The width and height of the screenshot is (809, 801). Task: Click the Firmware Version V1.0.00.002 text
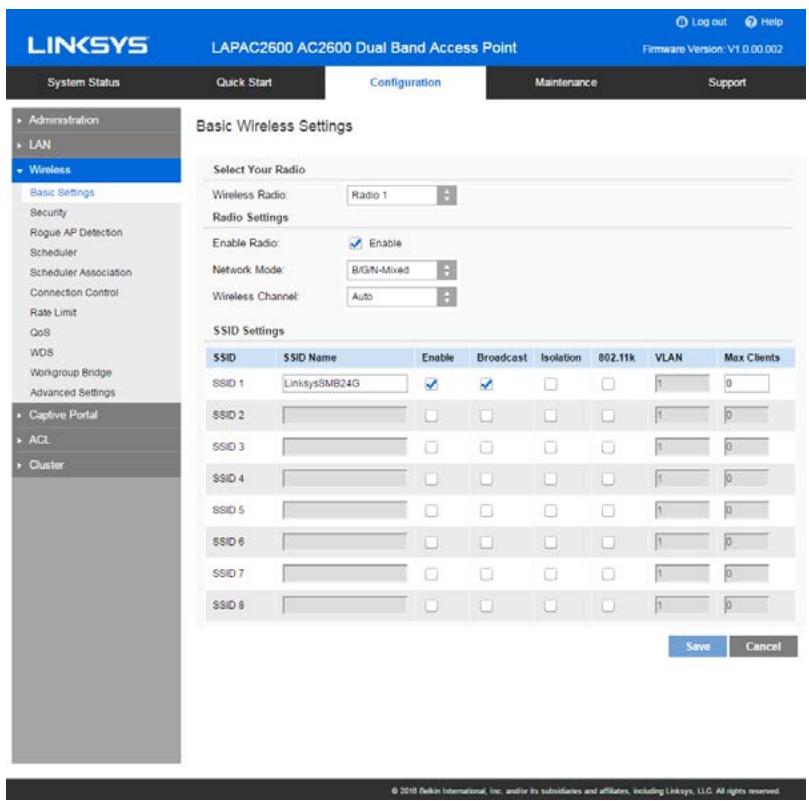713,50
